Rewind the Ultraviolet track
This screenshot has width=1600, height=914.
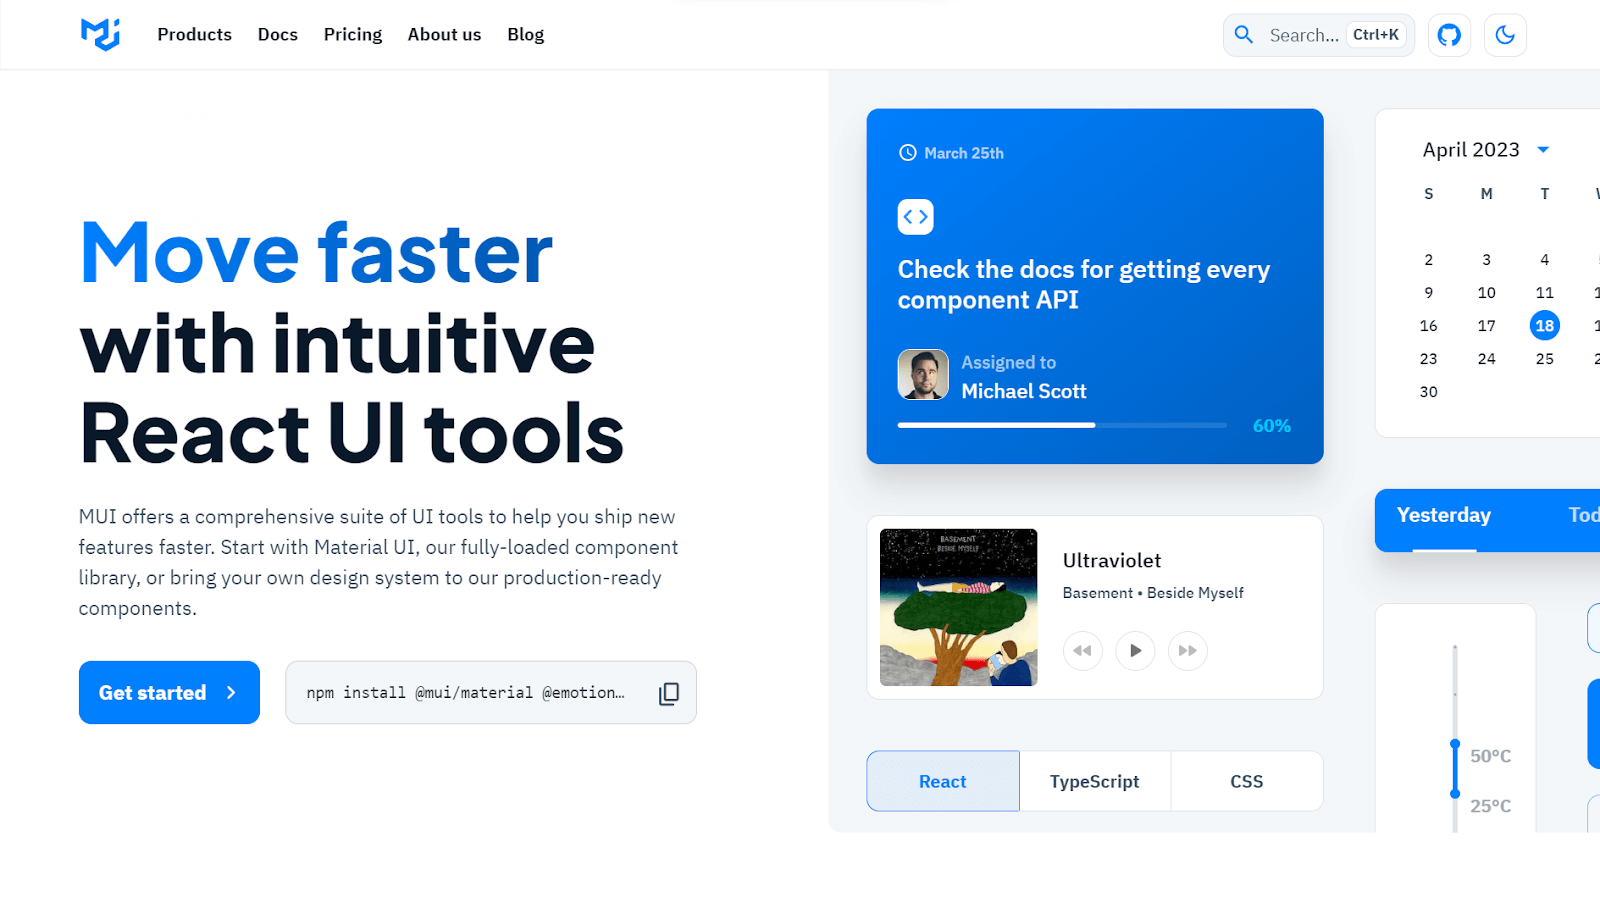click(x=1083, y=651)
